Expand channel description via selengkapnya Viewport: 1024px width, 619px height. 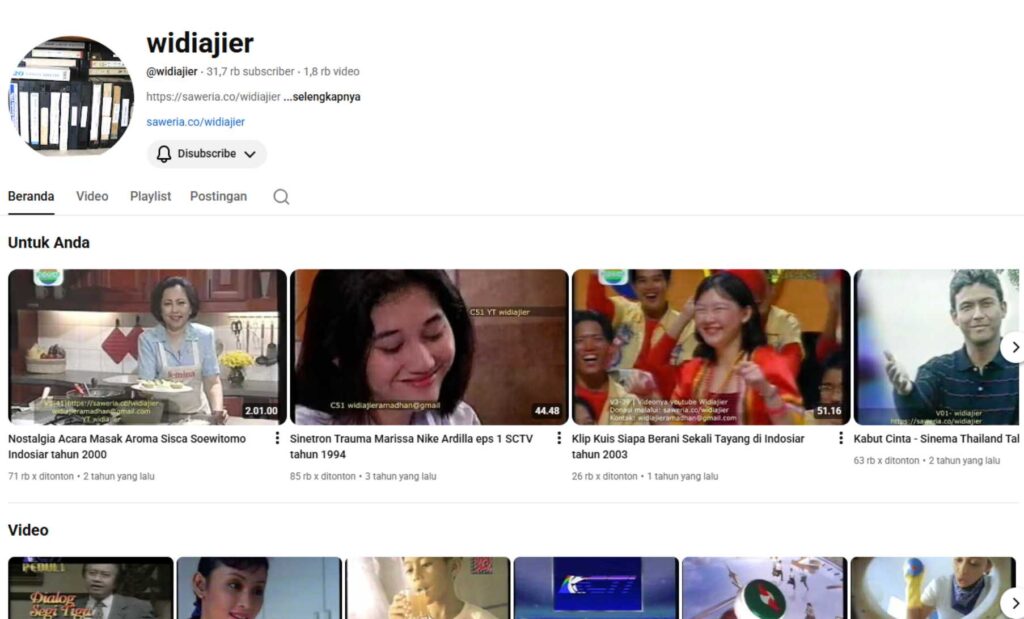click(x=322, y=97)
